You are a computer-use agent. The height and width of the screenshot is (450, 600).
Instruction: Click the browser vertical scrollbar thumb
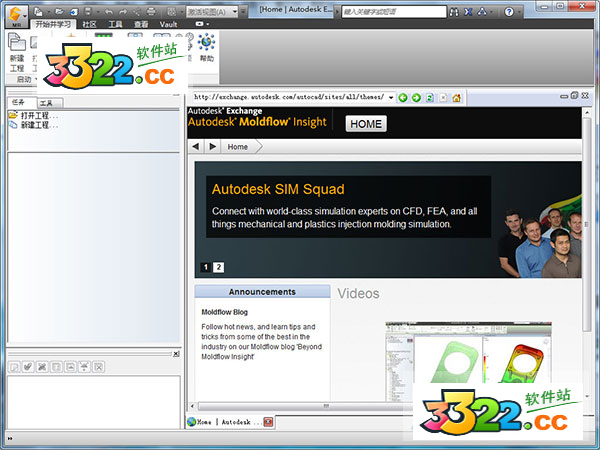(x=587, y=225)
